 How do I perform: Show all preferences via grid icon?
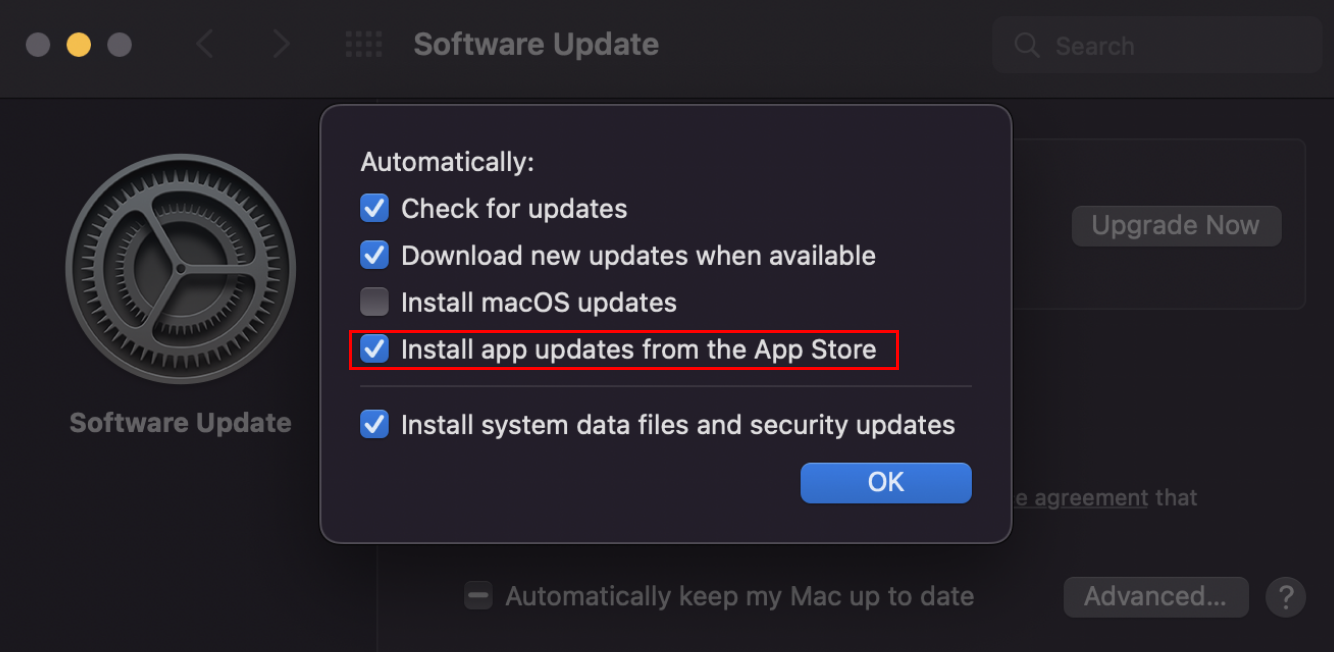pyautogui.click(x=363, y=45)
